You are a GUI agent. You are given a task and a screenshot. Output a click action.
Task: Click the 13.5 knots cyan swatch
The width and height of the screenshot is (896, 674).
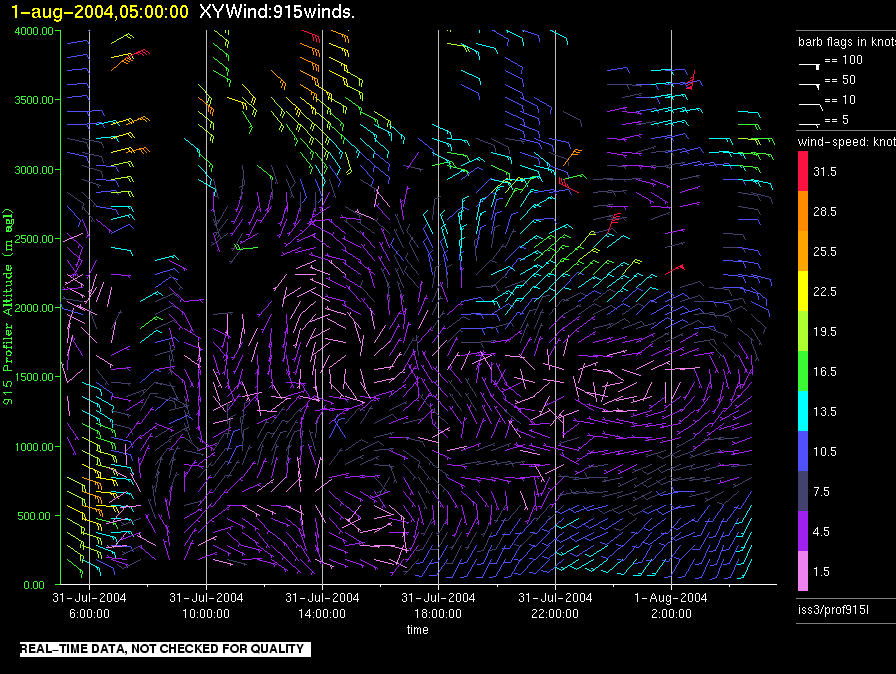pyautogui.click(x=803, y=411)
